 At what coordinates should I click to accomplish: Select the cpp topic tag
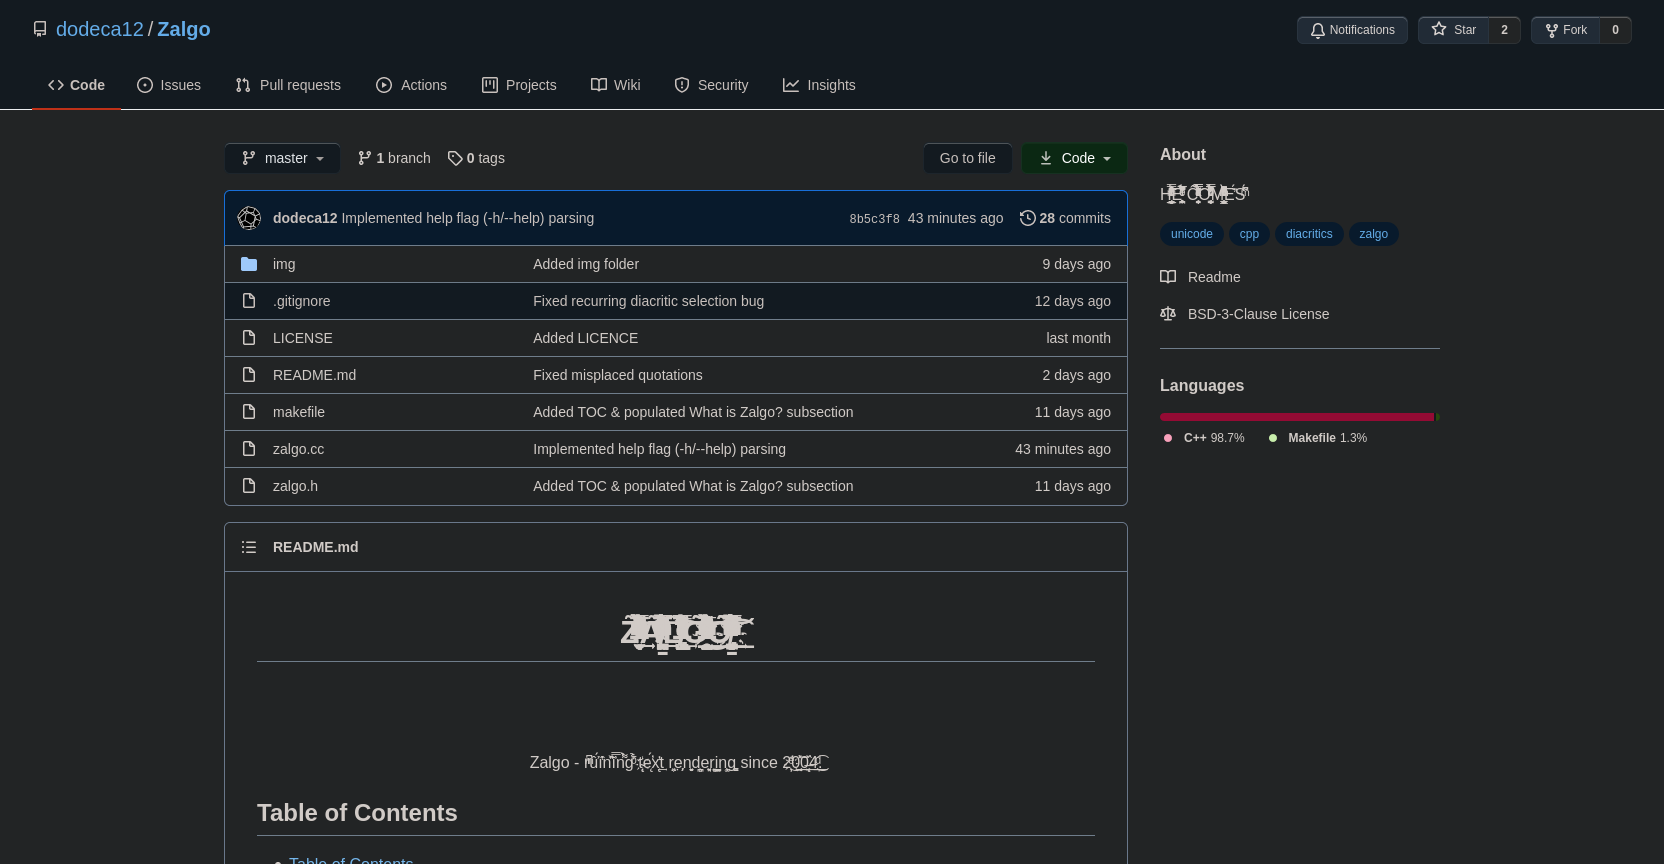[1249, 234]
